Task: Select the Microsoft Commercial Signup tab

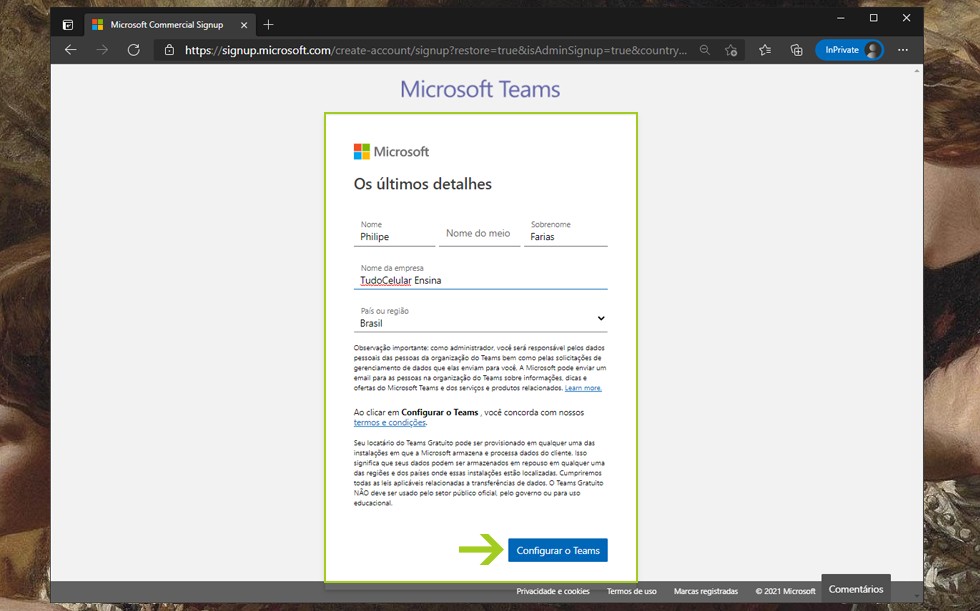Action: point(165,24)
